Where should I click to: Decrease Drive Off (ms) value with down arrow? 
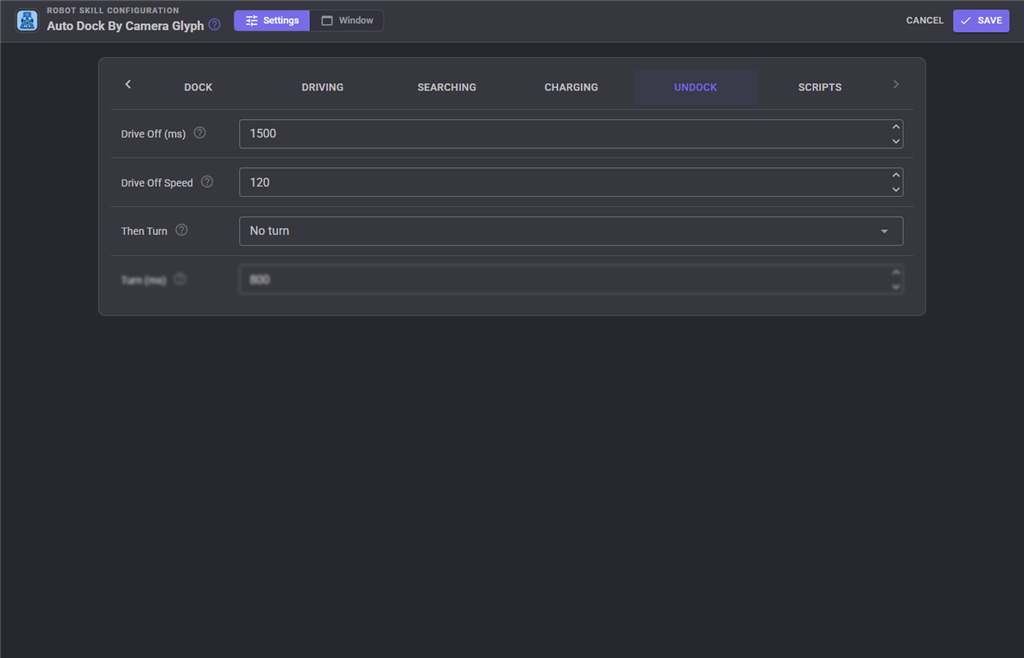click(x=896, y=141)
